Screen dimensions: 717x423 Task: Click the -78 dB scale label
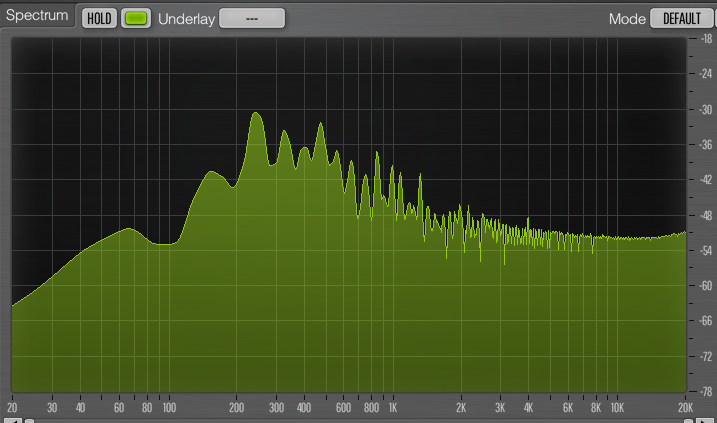(x=705, y=391)
